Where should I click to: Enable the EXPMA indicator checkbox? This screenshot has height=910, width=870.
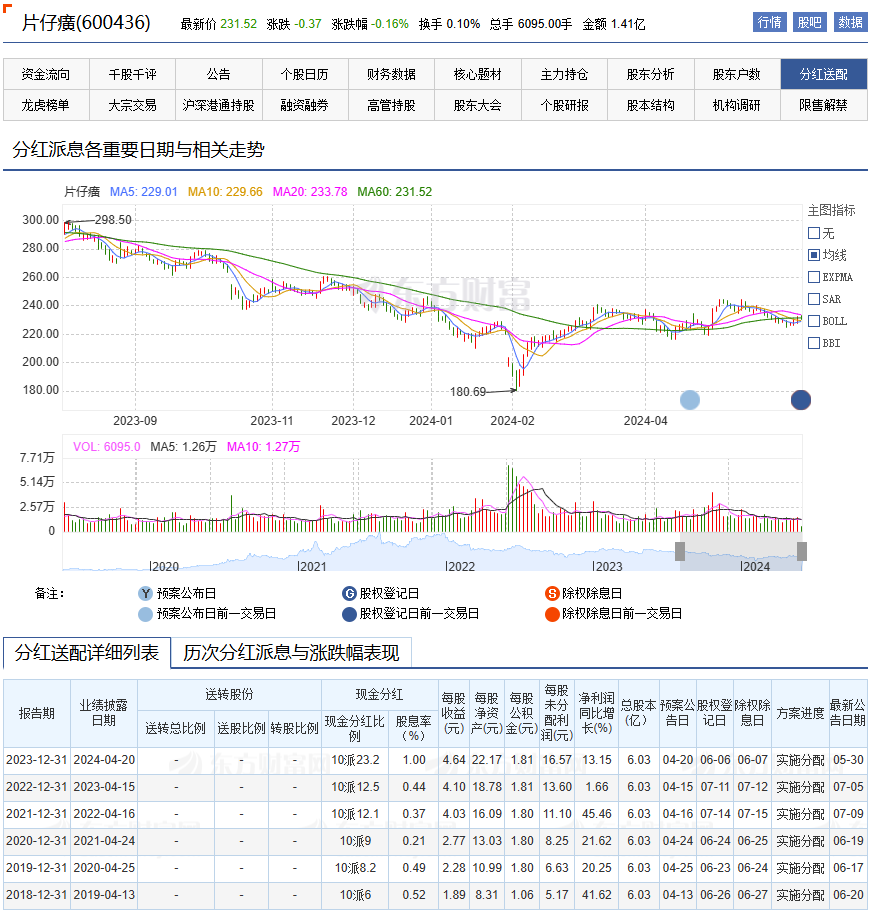814,277
